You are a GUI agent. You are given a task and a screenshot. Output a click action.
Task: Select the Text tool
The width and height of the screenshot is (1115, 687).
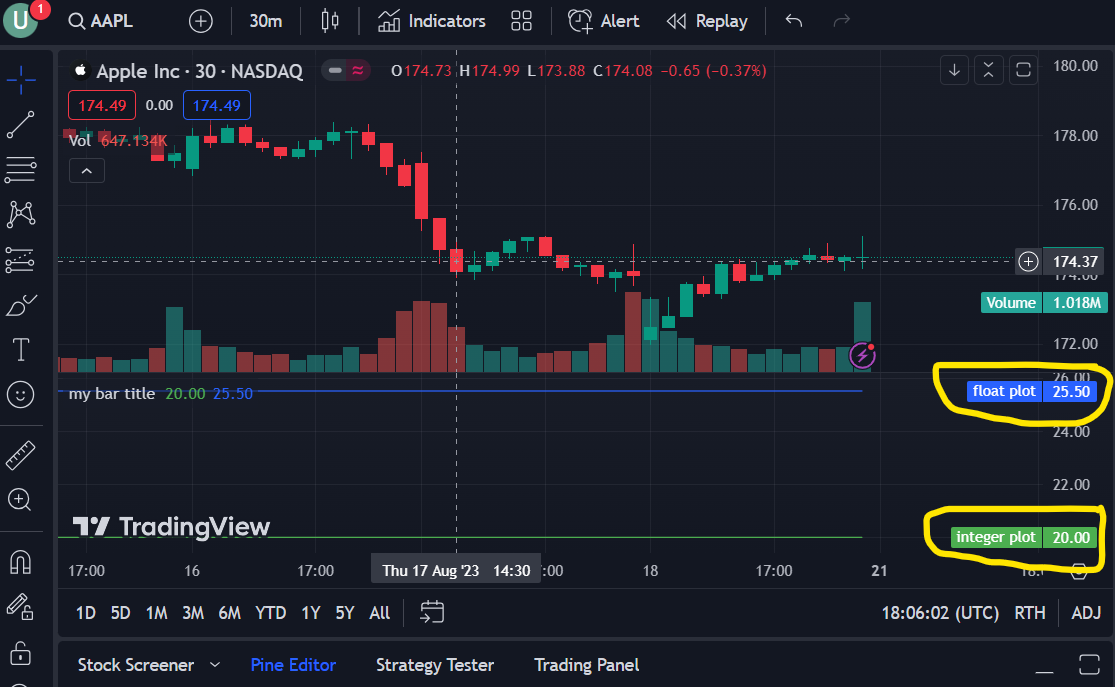pos(21,350)
